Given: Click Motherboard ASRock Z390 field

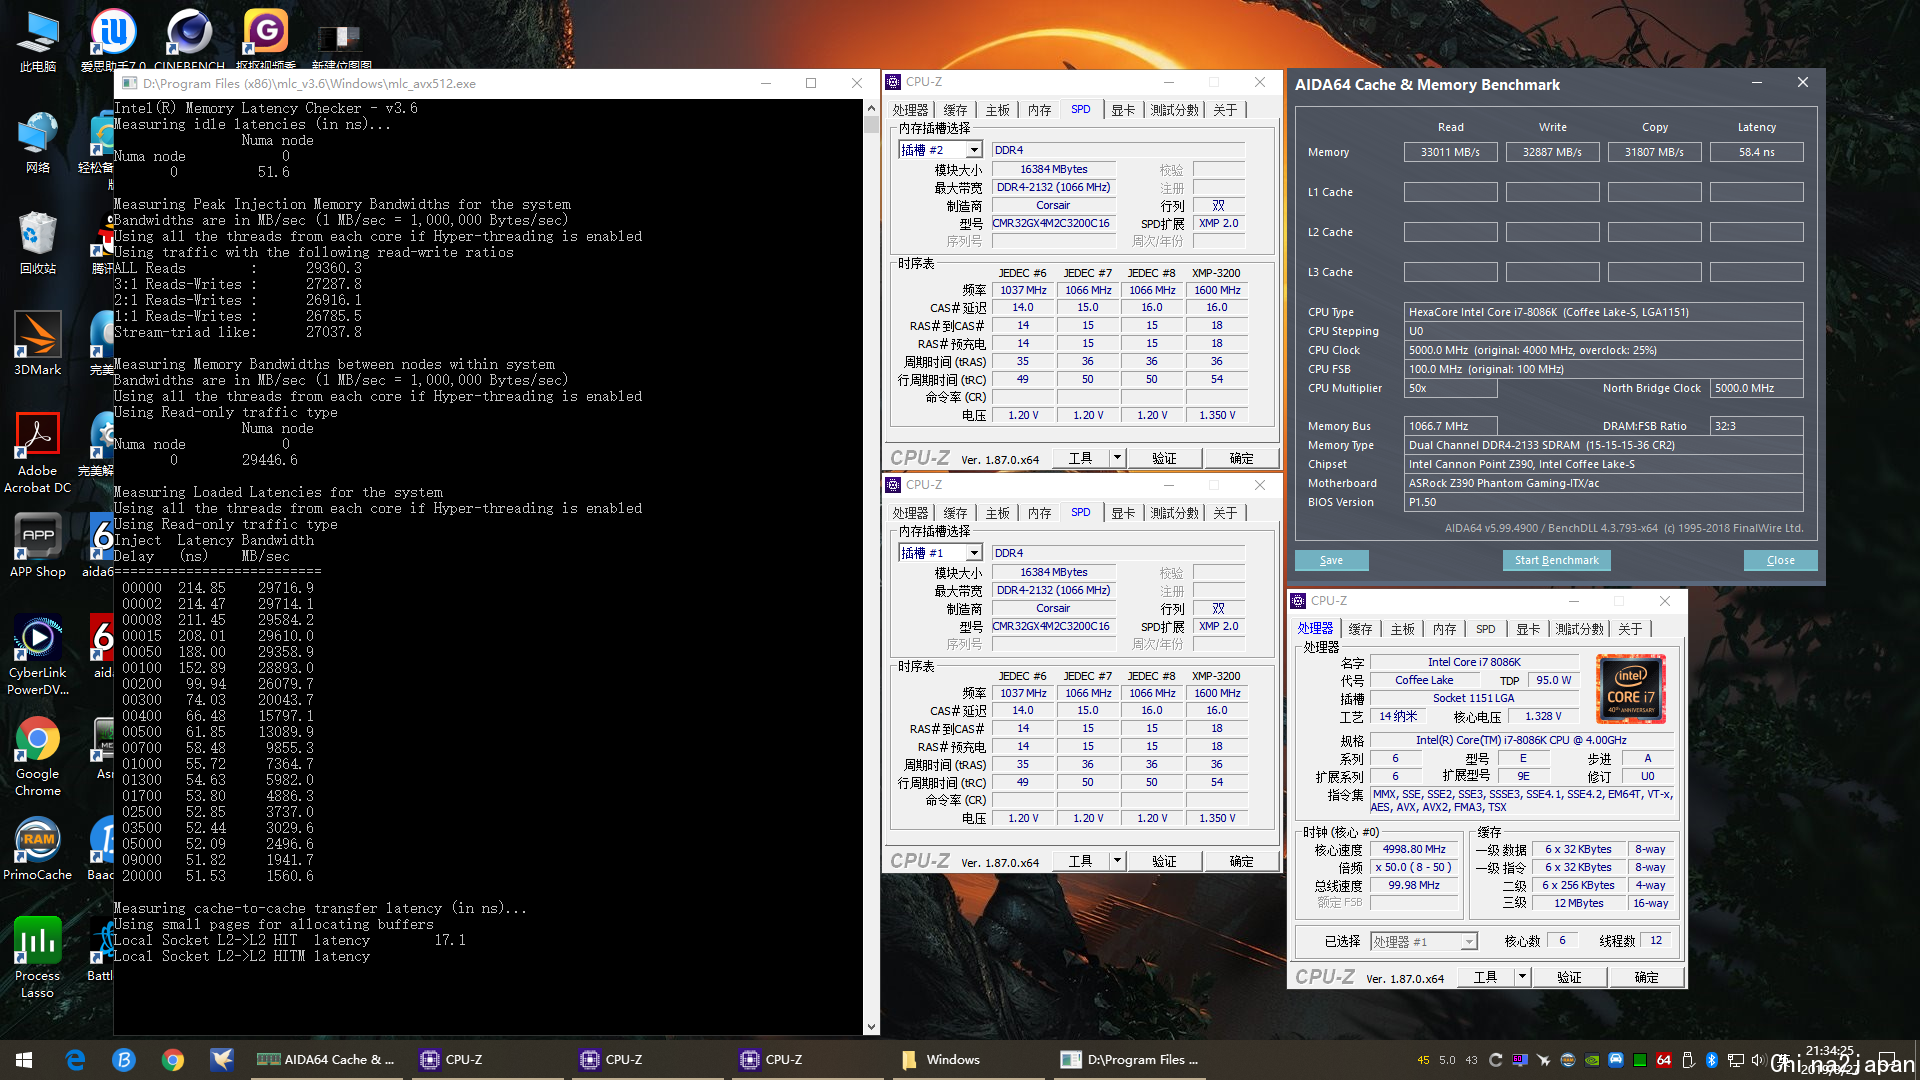Looking at the screenshot, I should coord(1604,483).
